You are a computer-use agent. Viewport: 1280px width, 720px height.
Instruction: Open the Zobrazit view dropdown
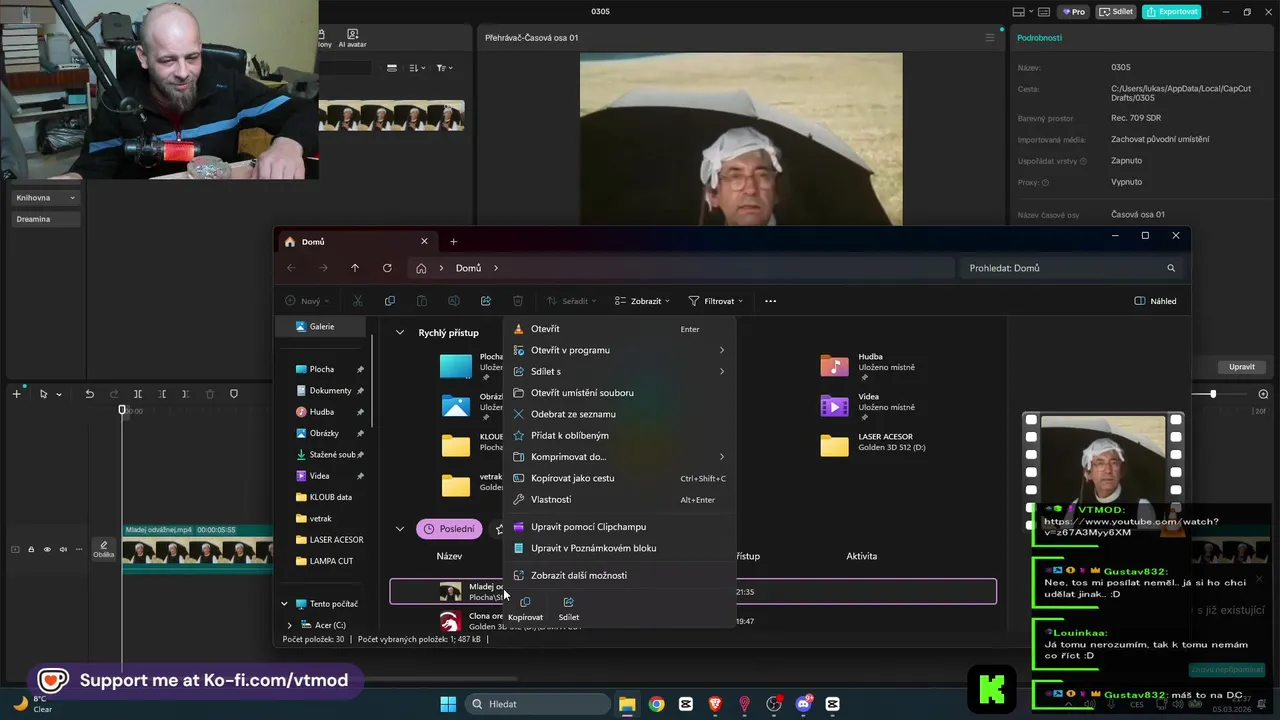point(641,301)
